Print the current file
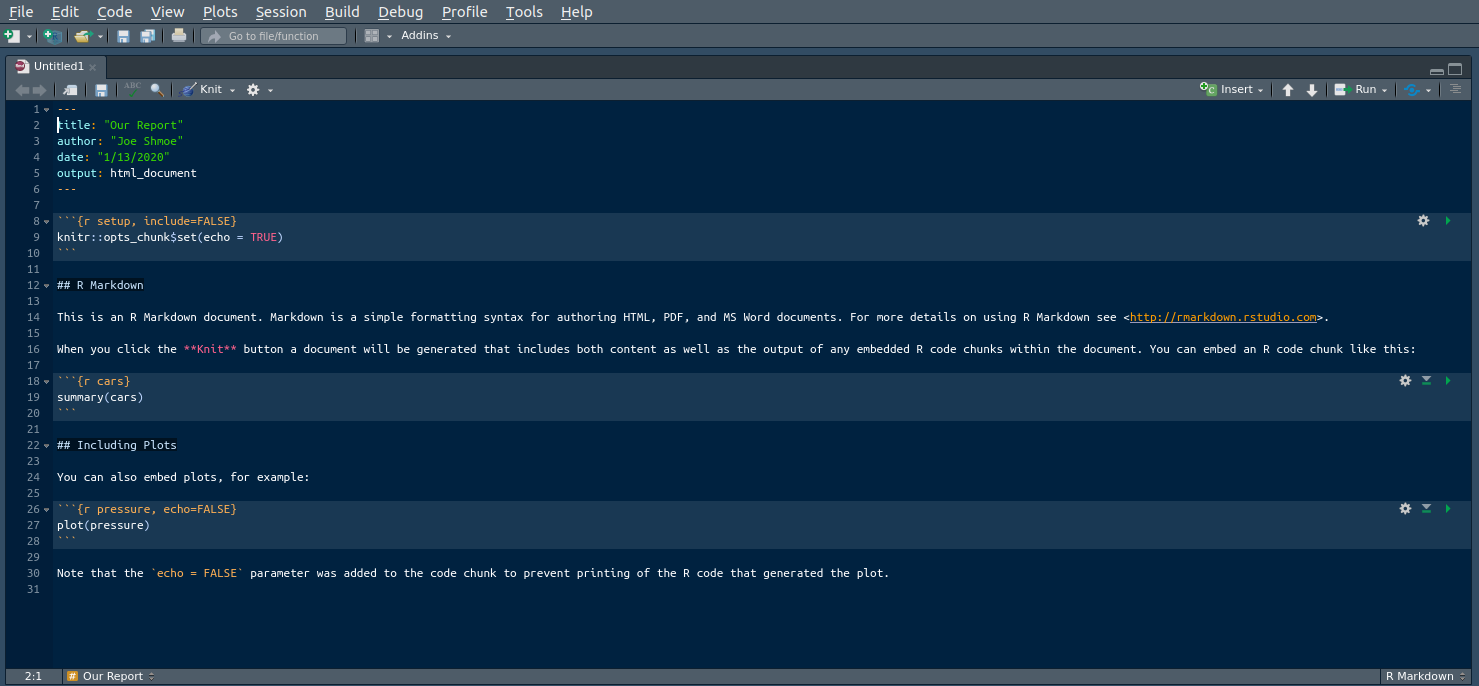The height and width of the screenshot is (686, 1479). click(179, 36)
